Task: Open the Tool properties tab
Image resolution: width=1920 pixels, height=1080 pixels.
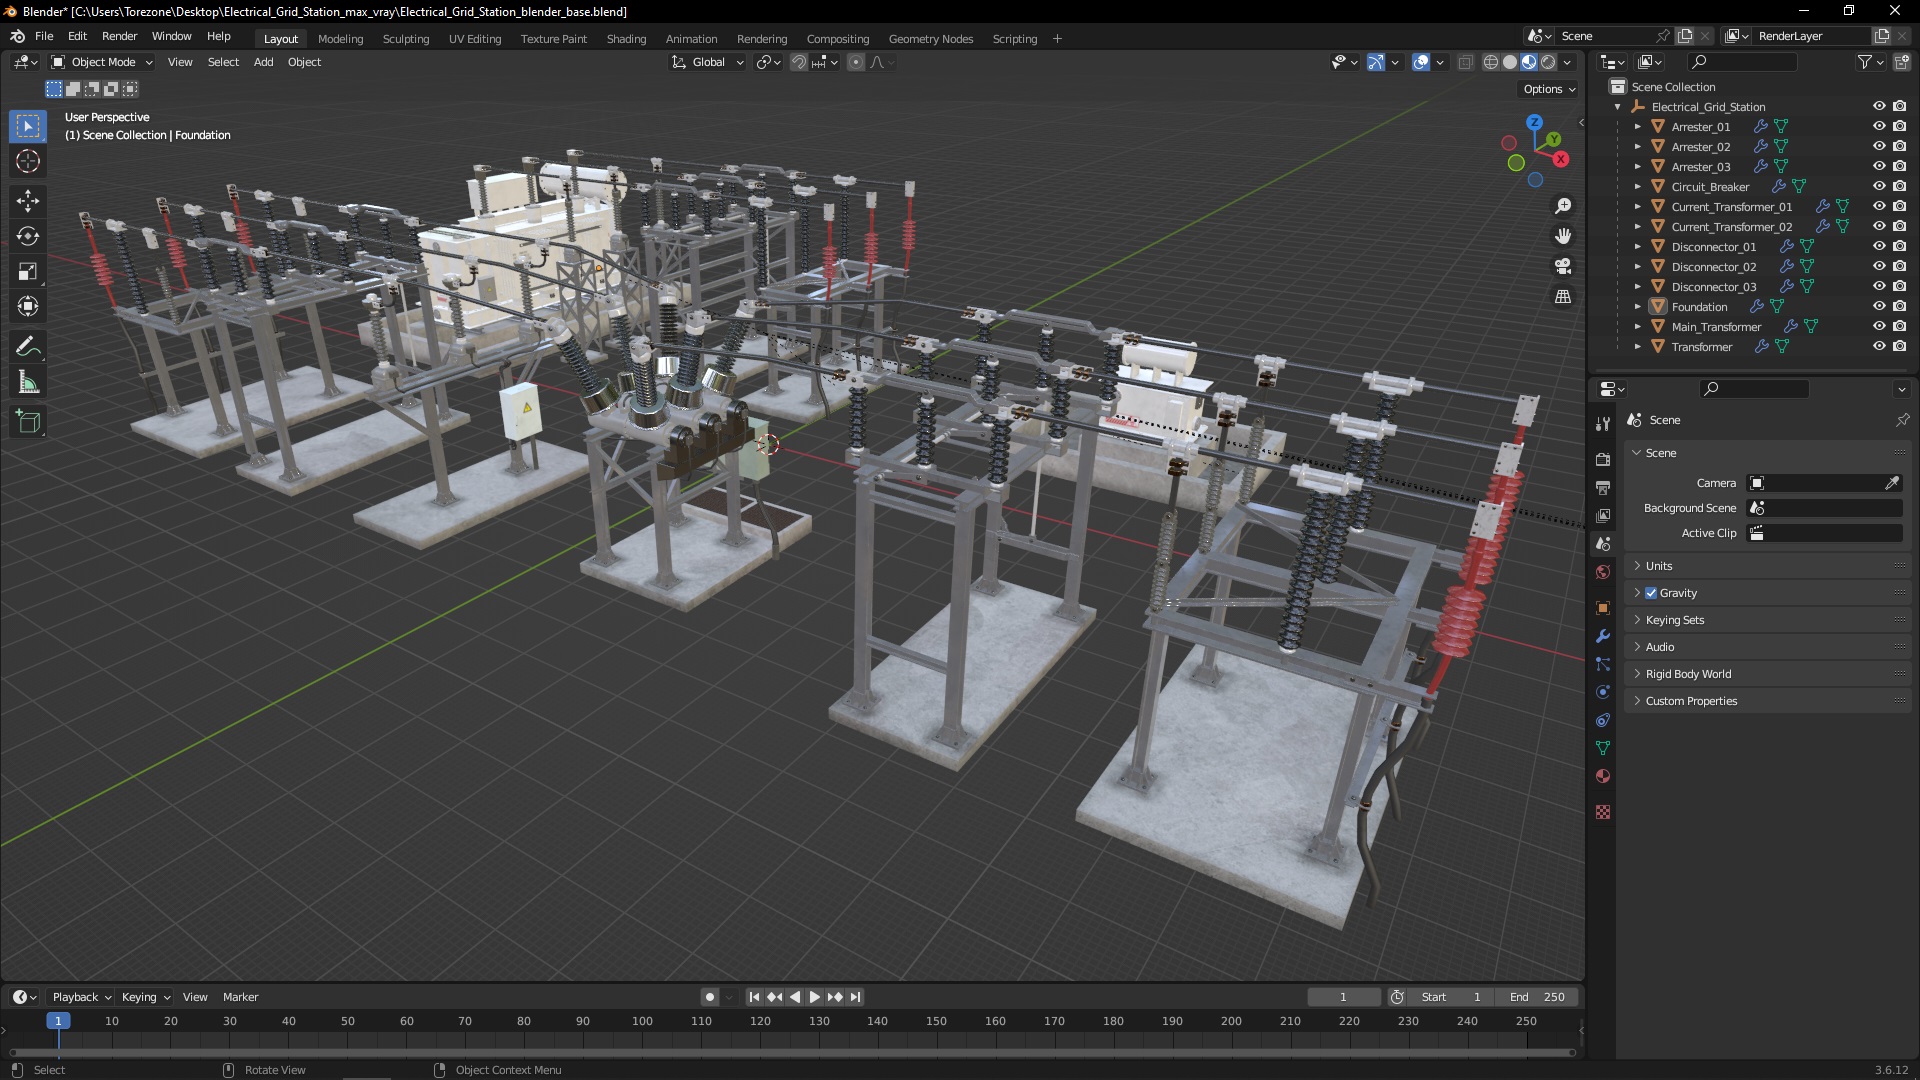Action: [x=1603, y=424]
